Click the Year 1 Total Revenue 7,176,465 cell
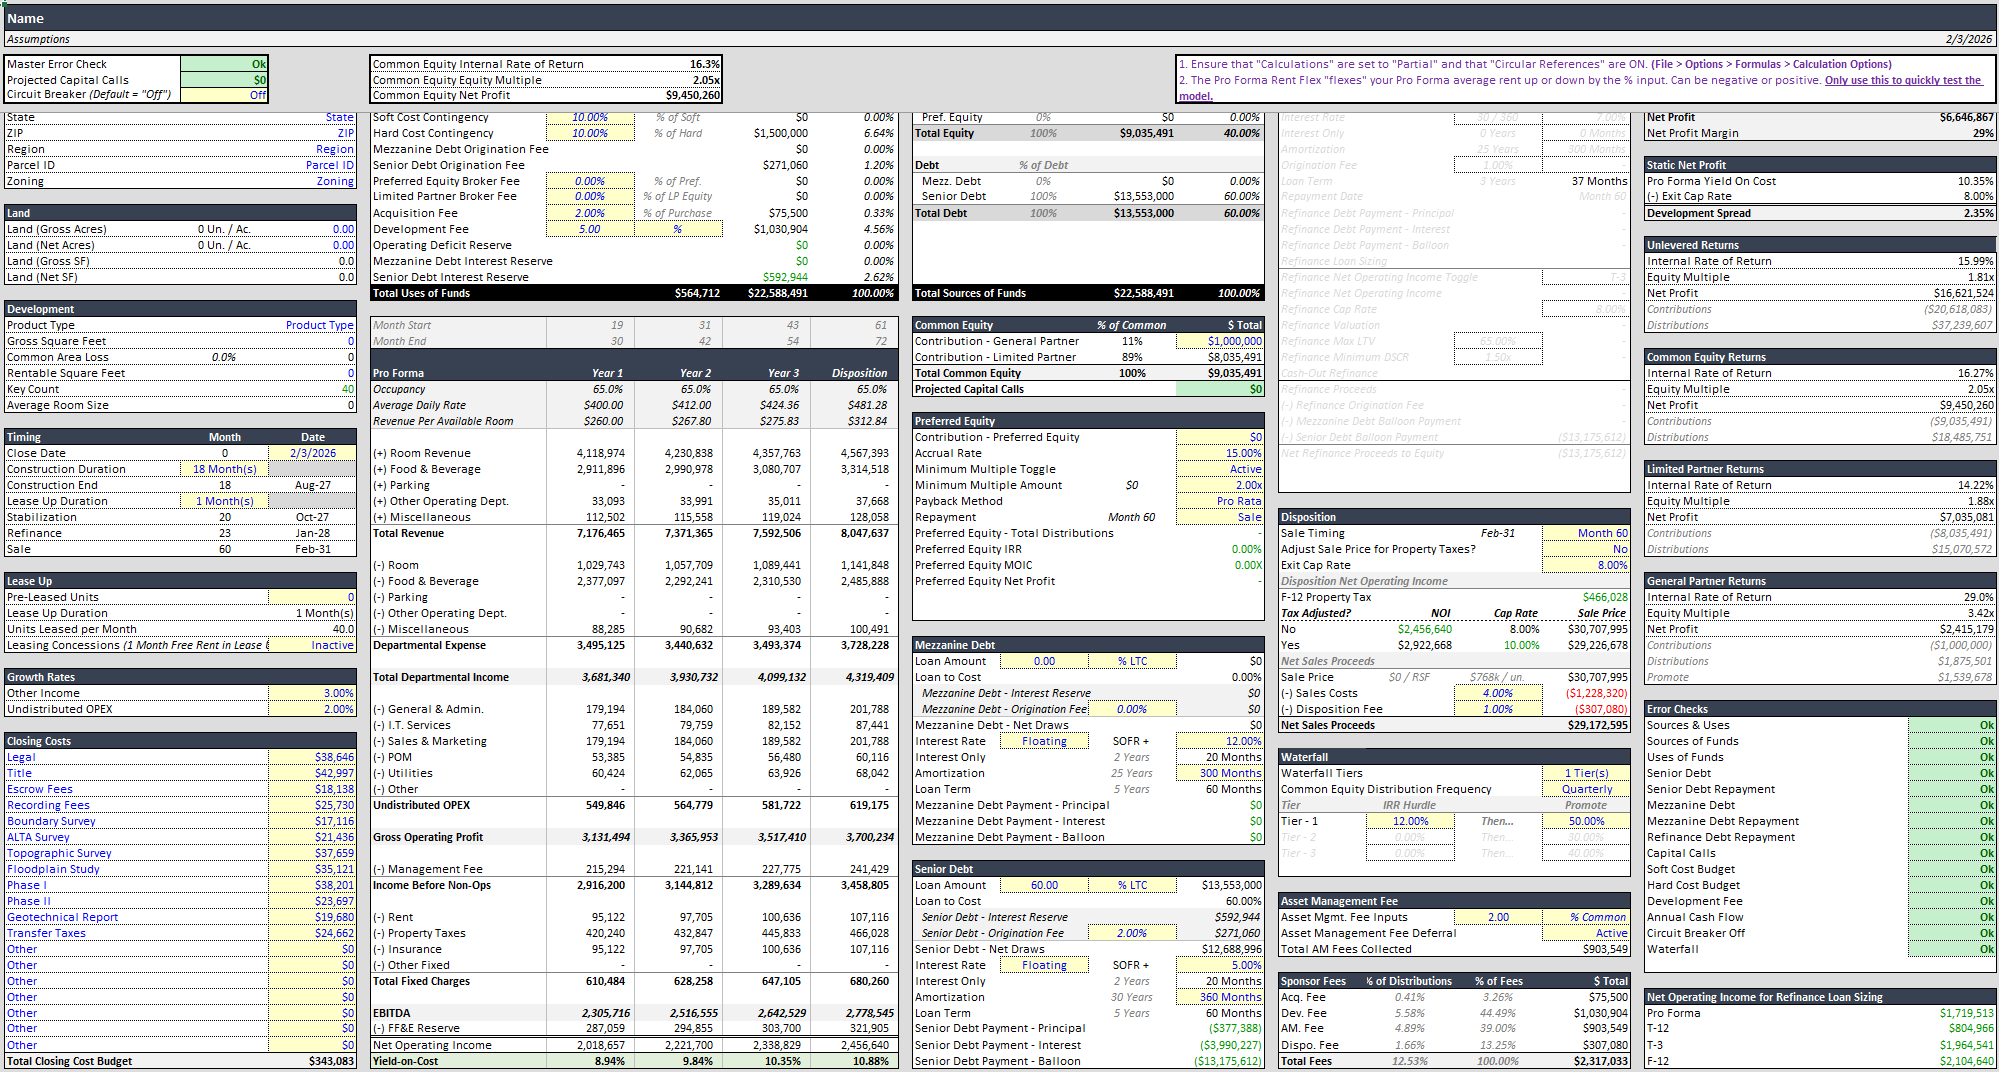1999x1072 pixels. pyautogui.click(x=590, y=533)
